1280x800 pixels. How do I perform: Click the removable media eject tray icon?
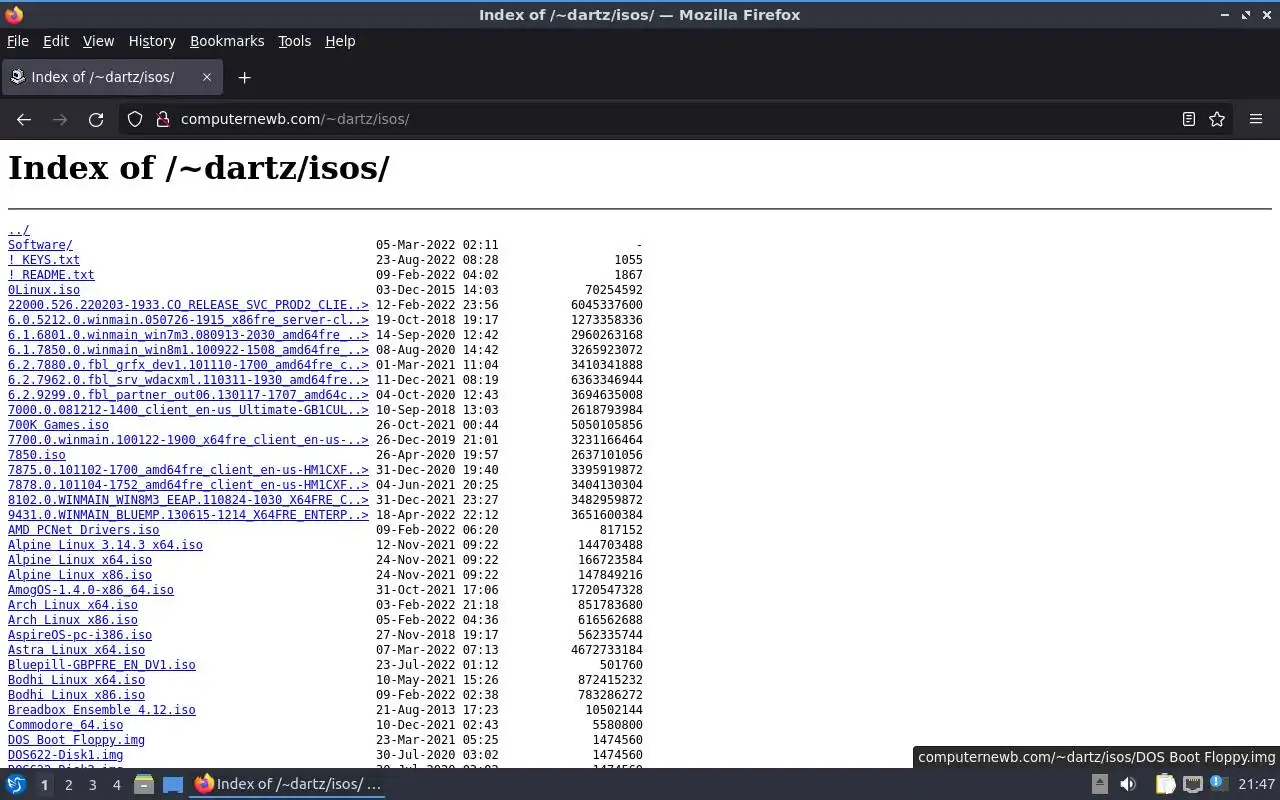tap(1099, 785)
